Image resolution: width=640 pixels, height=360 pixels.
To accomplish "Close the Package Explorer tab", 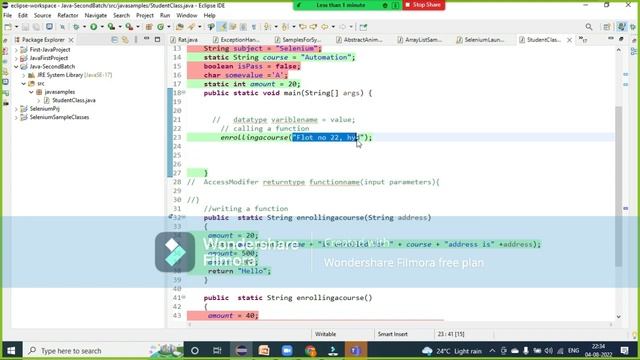I will point(71,40).
